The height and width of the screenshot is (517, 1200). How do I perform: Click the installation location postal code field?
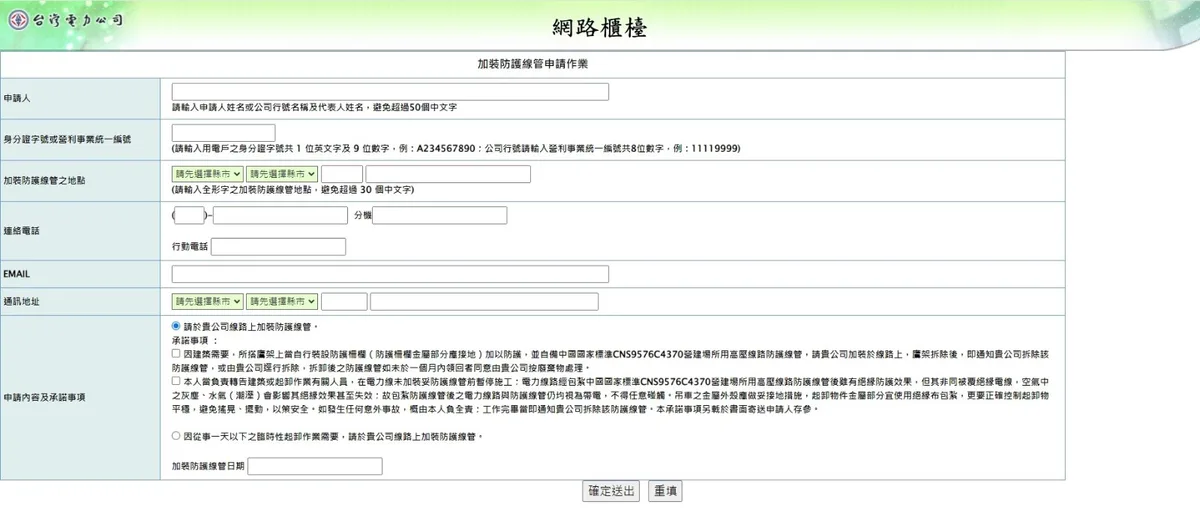click(342, 174)
